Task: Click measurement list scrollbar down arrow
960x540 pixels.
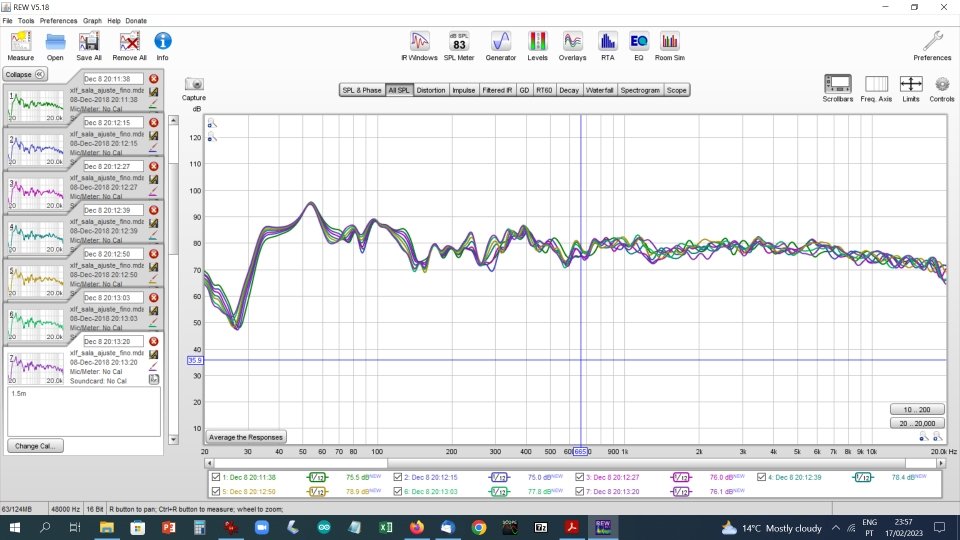Action: tap(173, 439)
